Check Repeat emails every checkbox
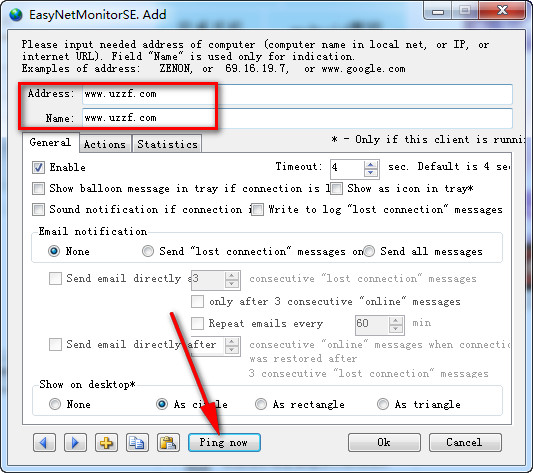 click(x=197, y=323)
